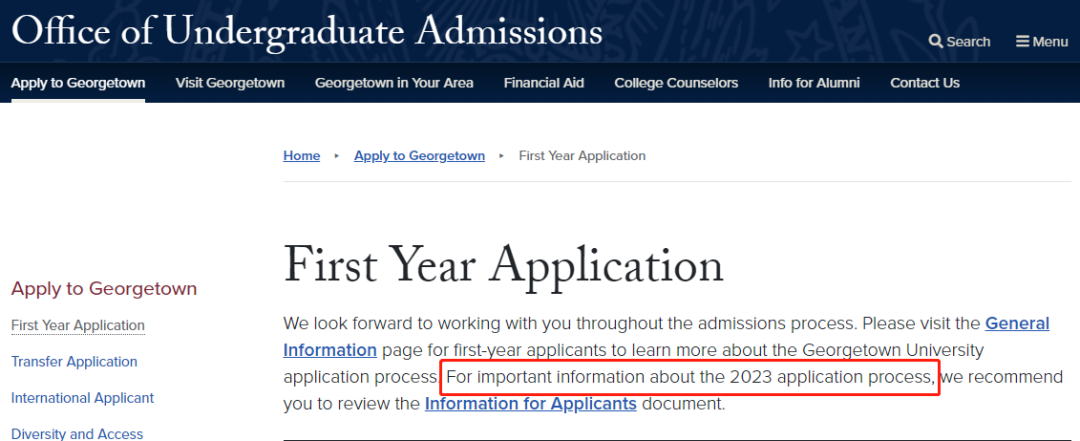Screen dimensions: 1080x441
Task: Click Office of Undergraduate Admissions title
Action: pyautogui.click(x=307, y=30)
